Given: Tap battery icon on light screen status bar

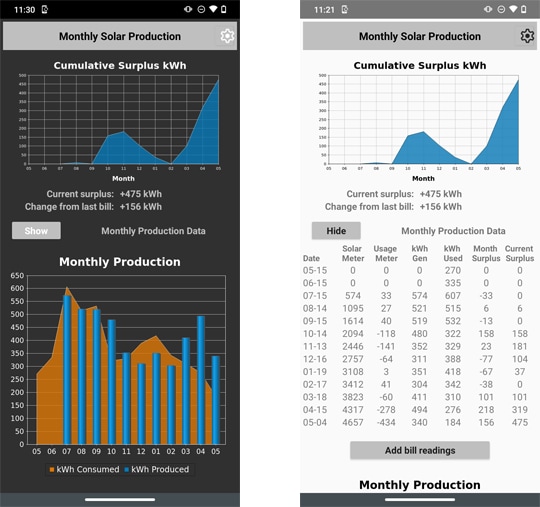Looking at the screenshot, I should tap(523, 9).
